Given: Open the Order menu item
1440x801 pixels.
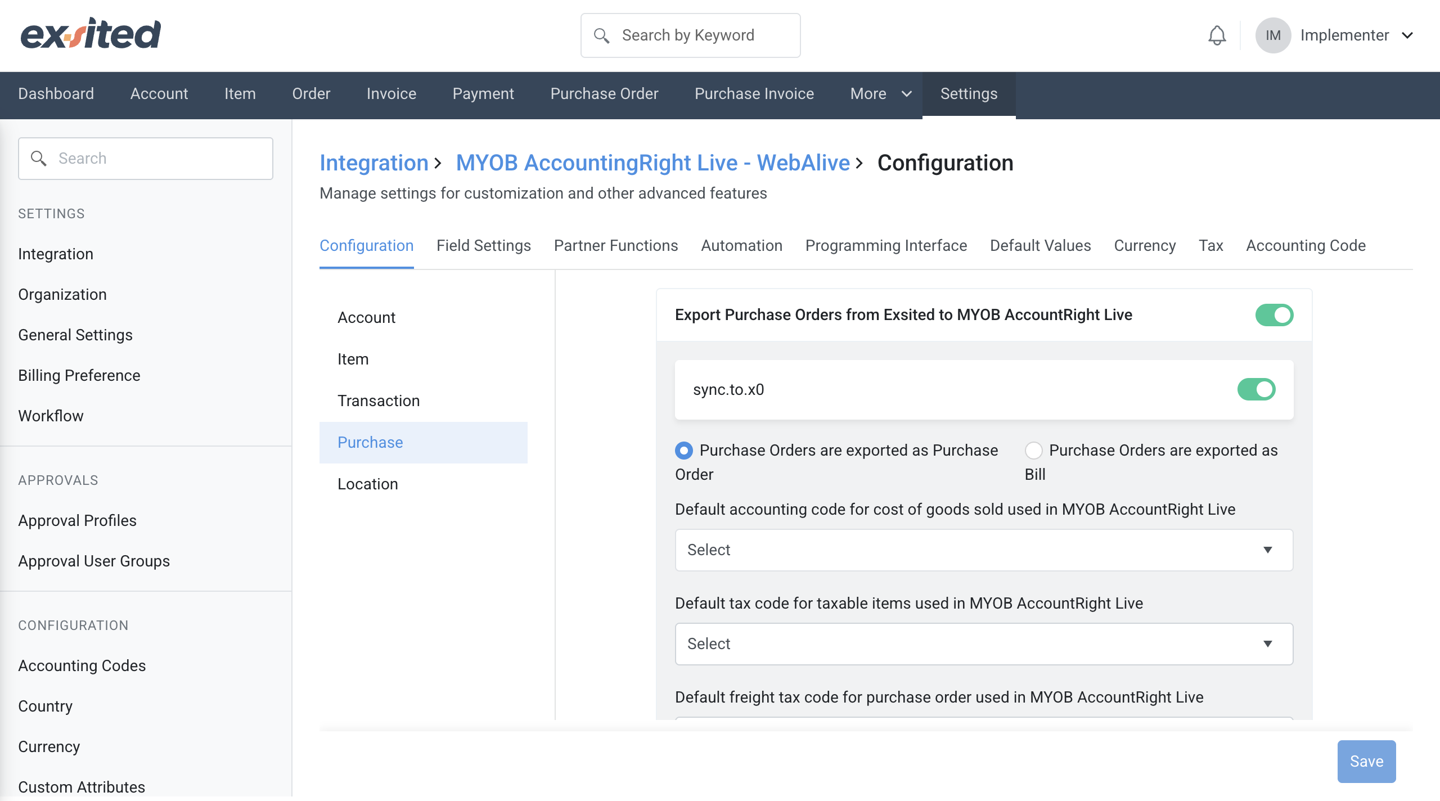Looking at the screenshot, I should 311,94.
